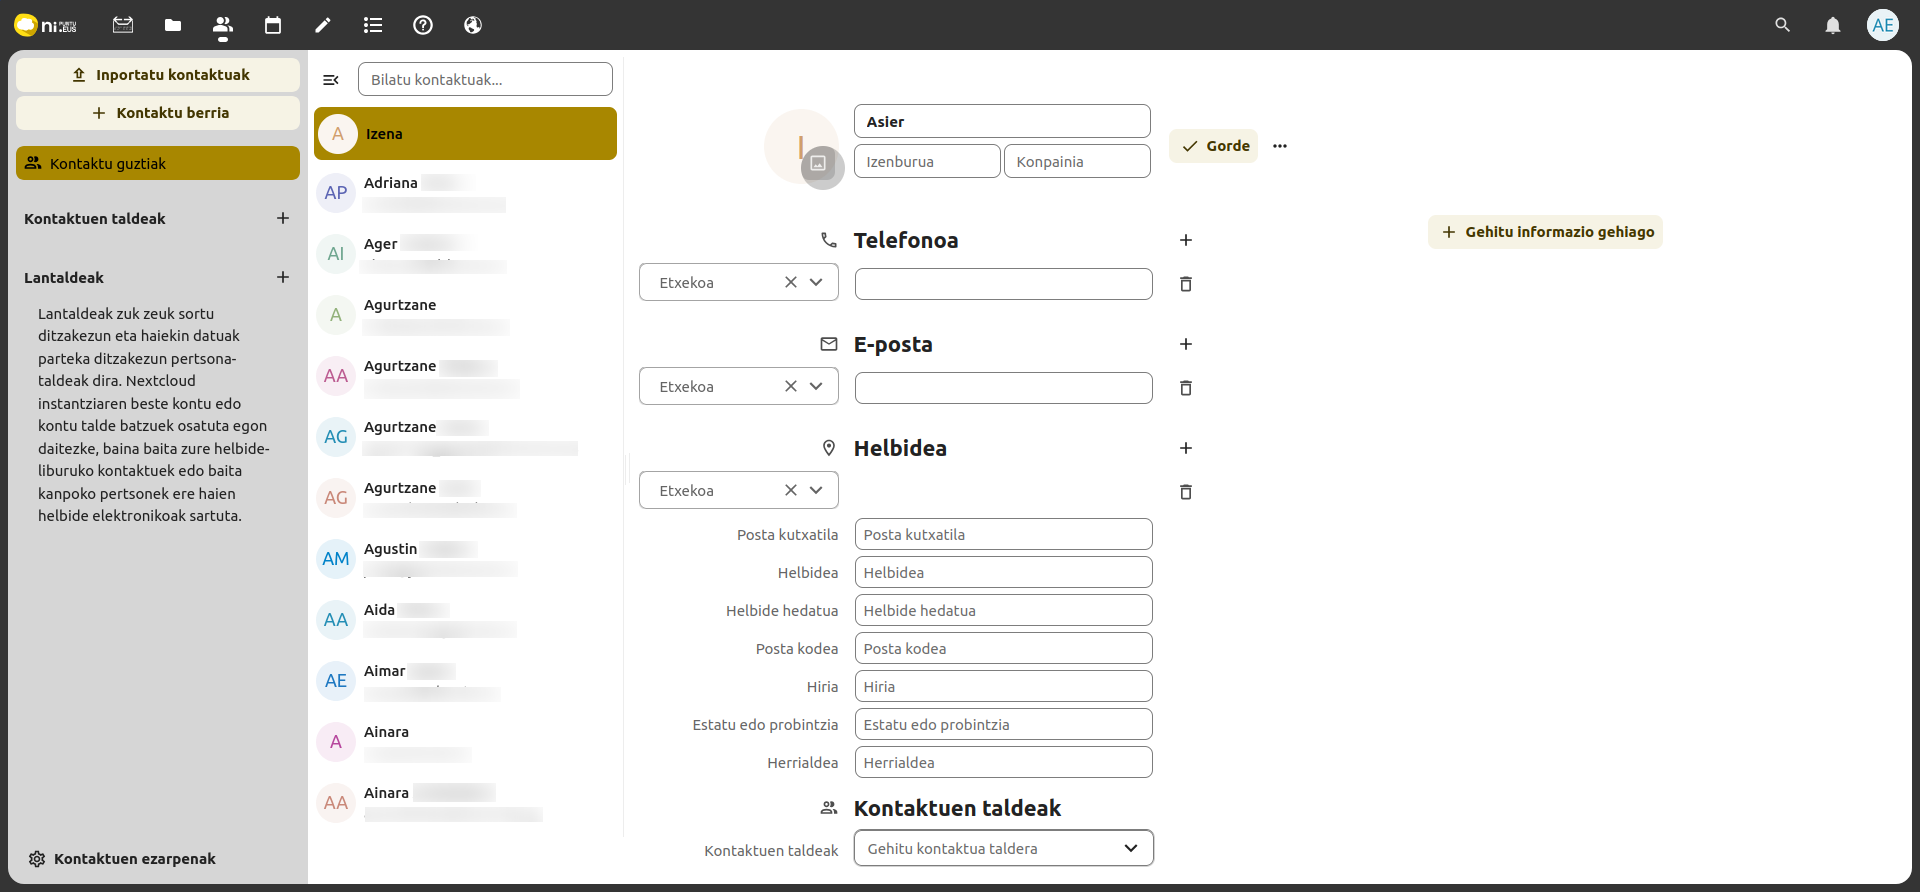
Task: Open the Tasks list icon
Action: [373, 25]
